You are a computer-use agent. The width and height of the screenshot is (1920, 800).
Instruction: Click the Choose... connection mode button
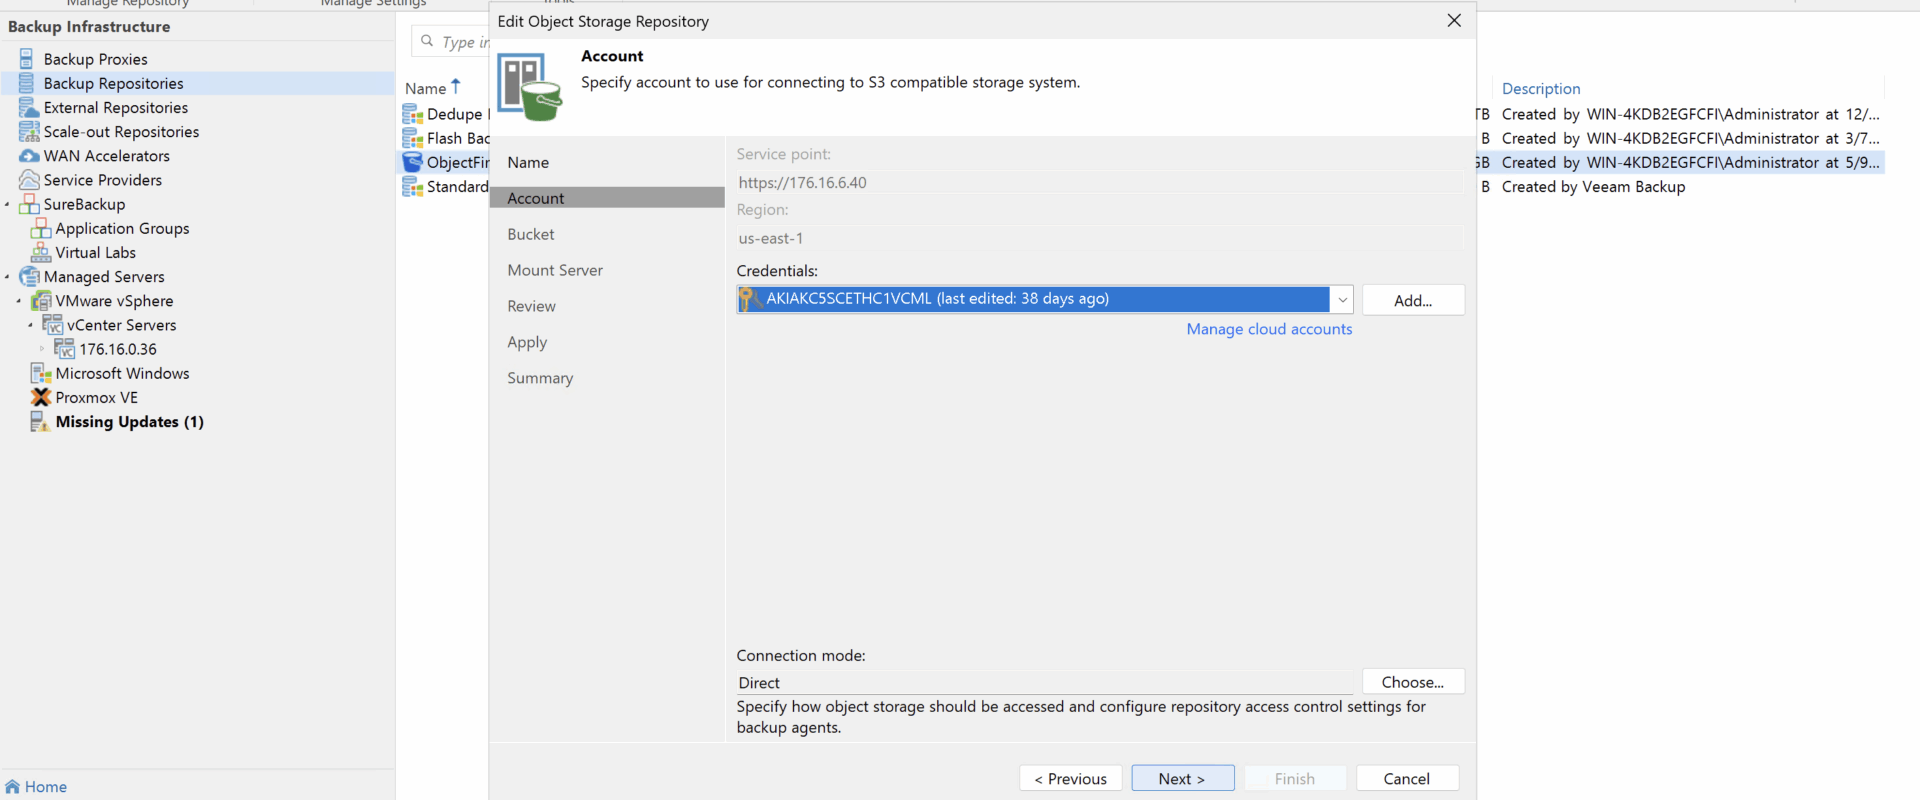tap(1413, 682)
